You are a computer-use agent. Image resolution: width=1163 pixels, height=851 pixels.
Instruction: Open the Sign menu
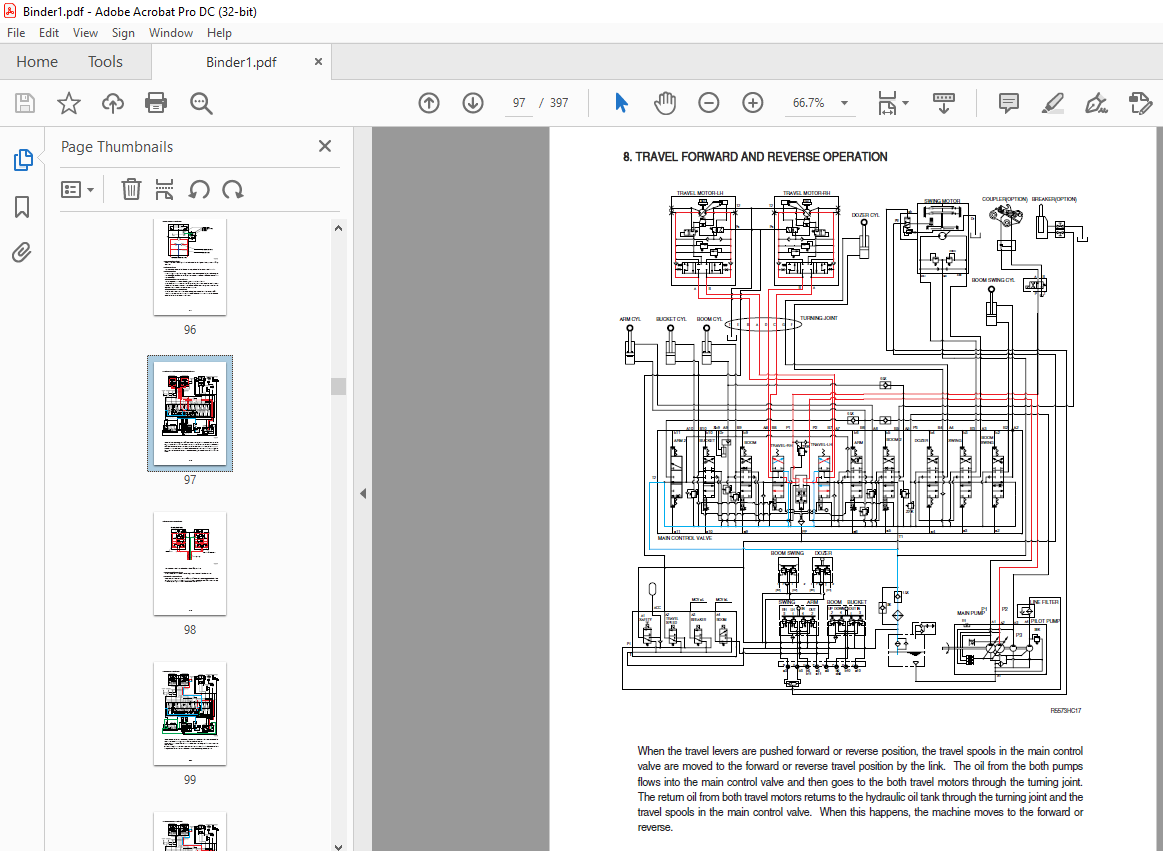pos(123,33)
